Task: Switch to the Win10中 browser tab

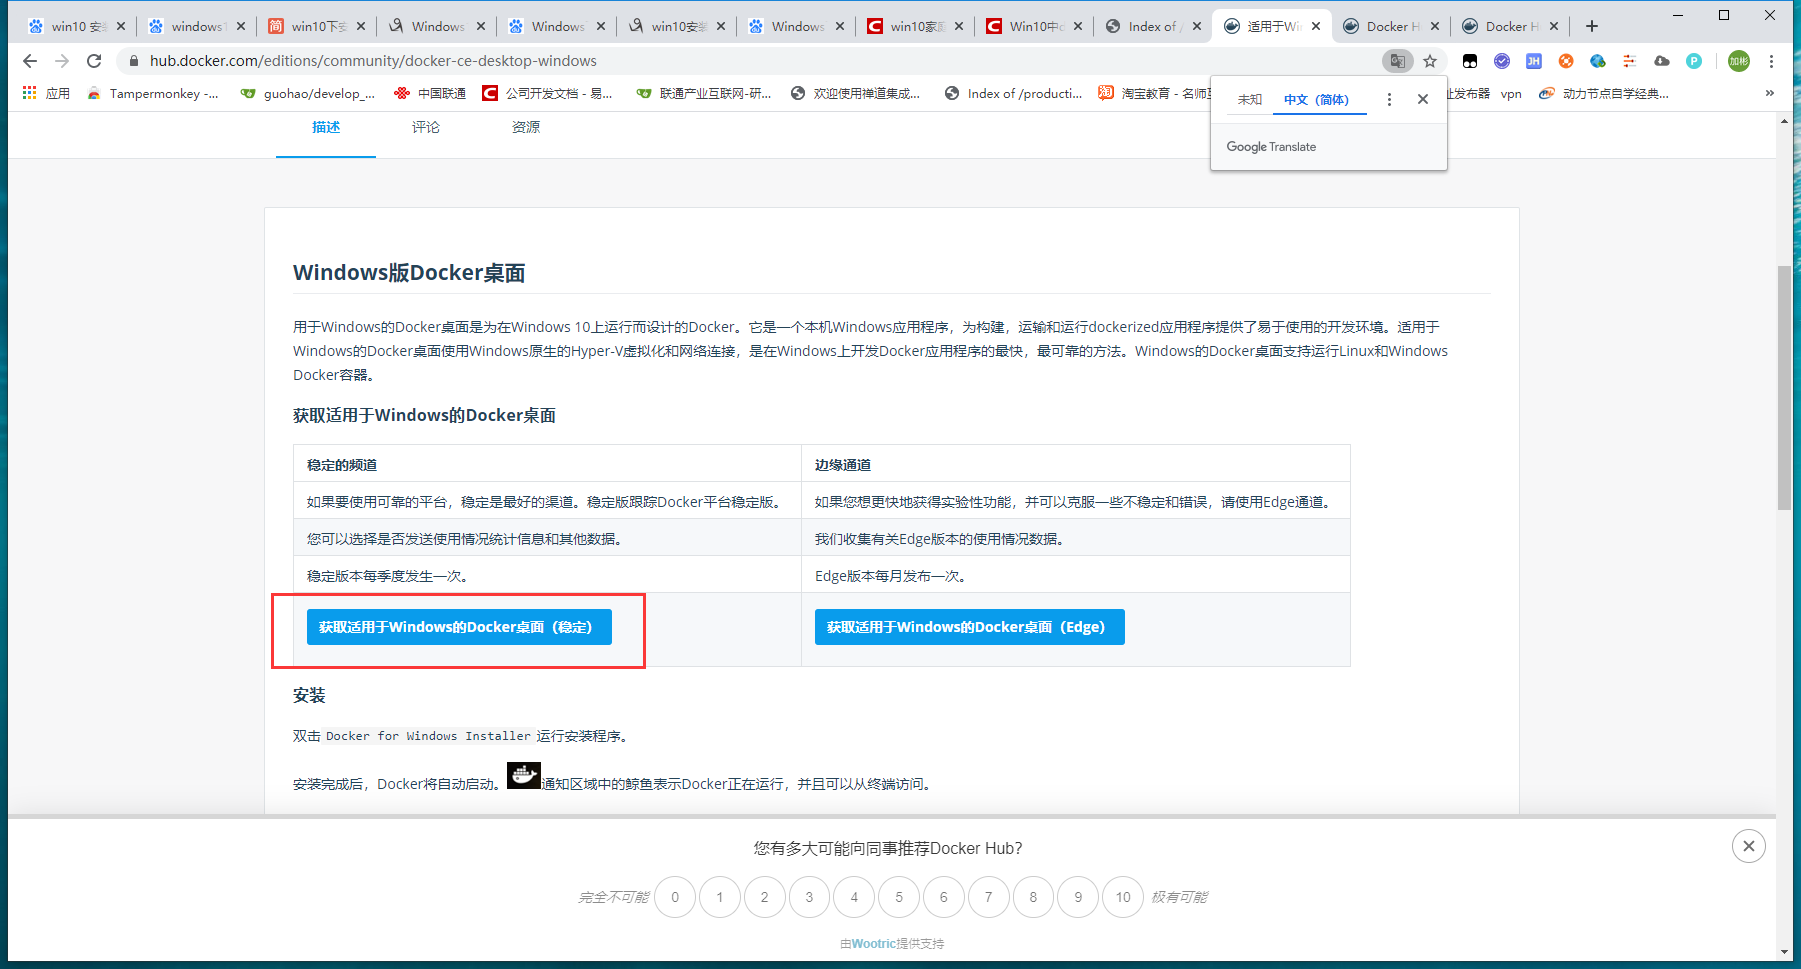Action: 1034,26
